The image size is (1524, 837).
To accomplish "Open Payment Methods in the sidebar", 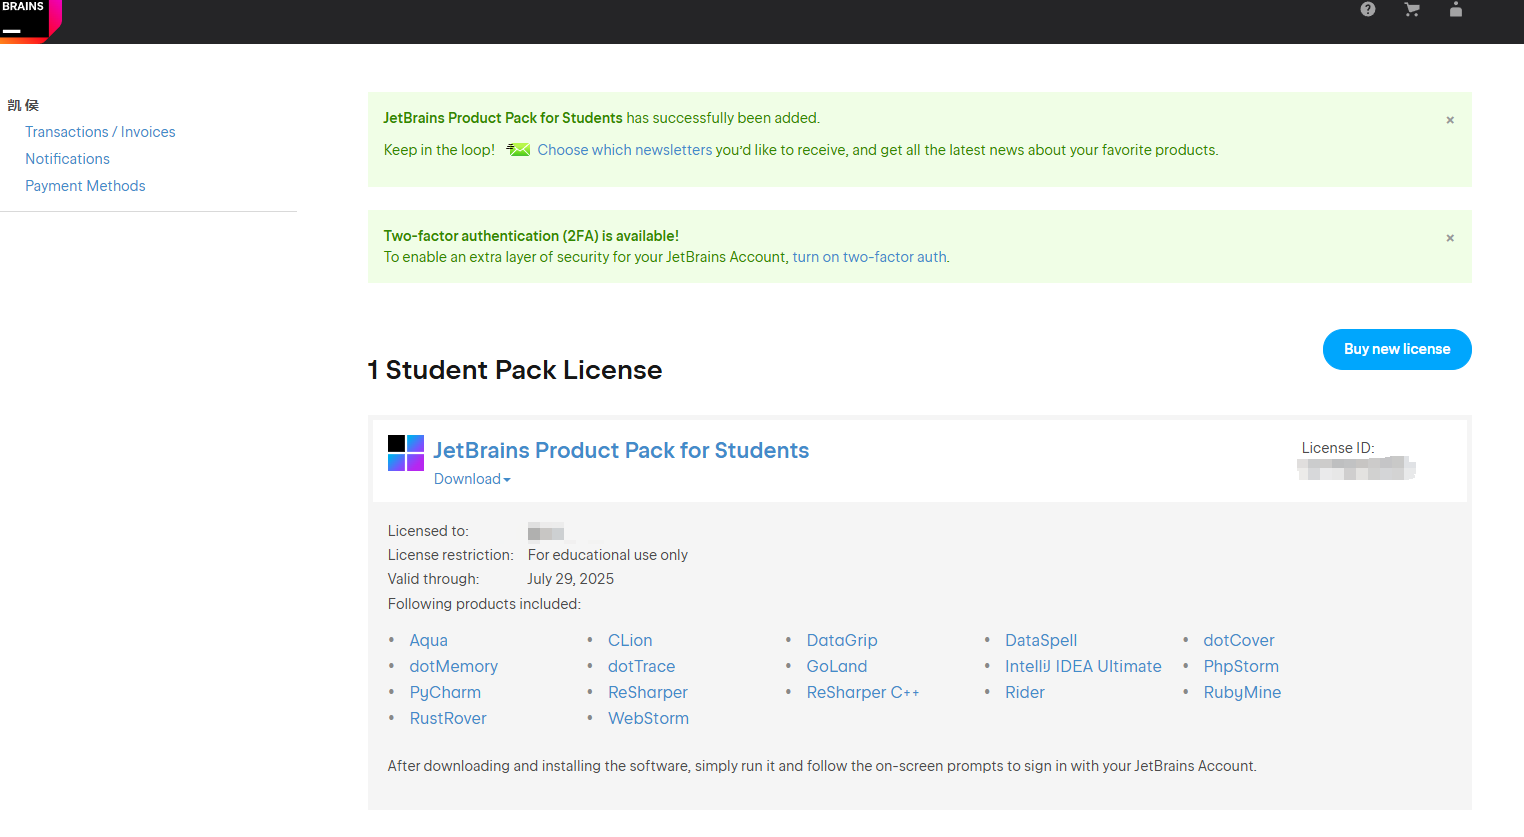I will coord(85,186).
